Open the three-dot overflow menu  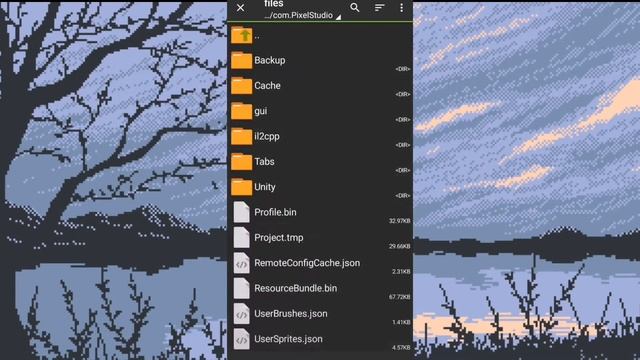[402, 7]
